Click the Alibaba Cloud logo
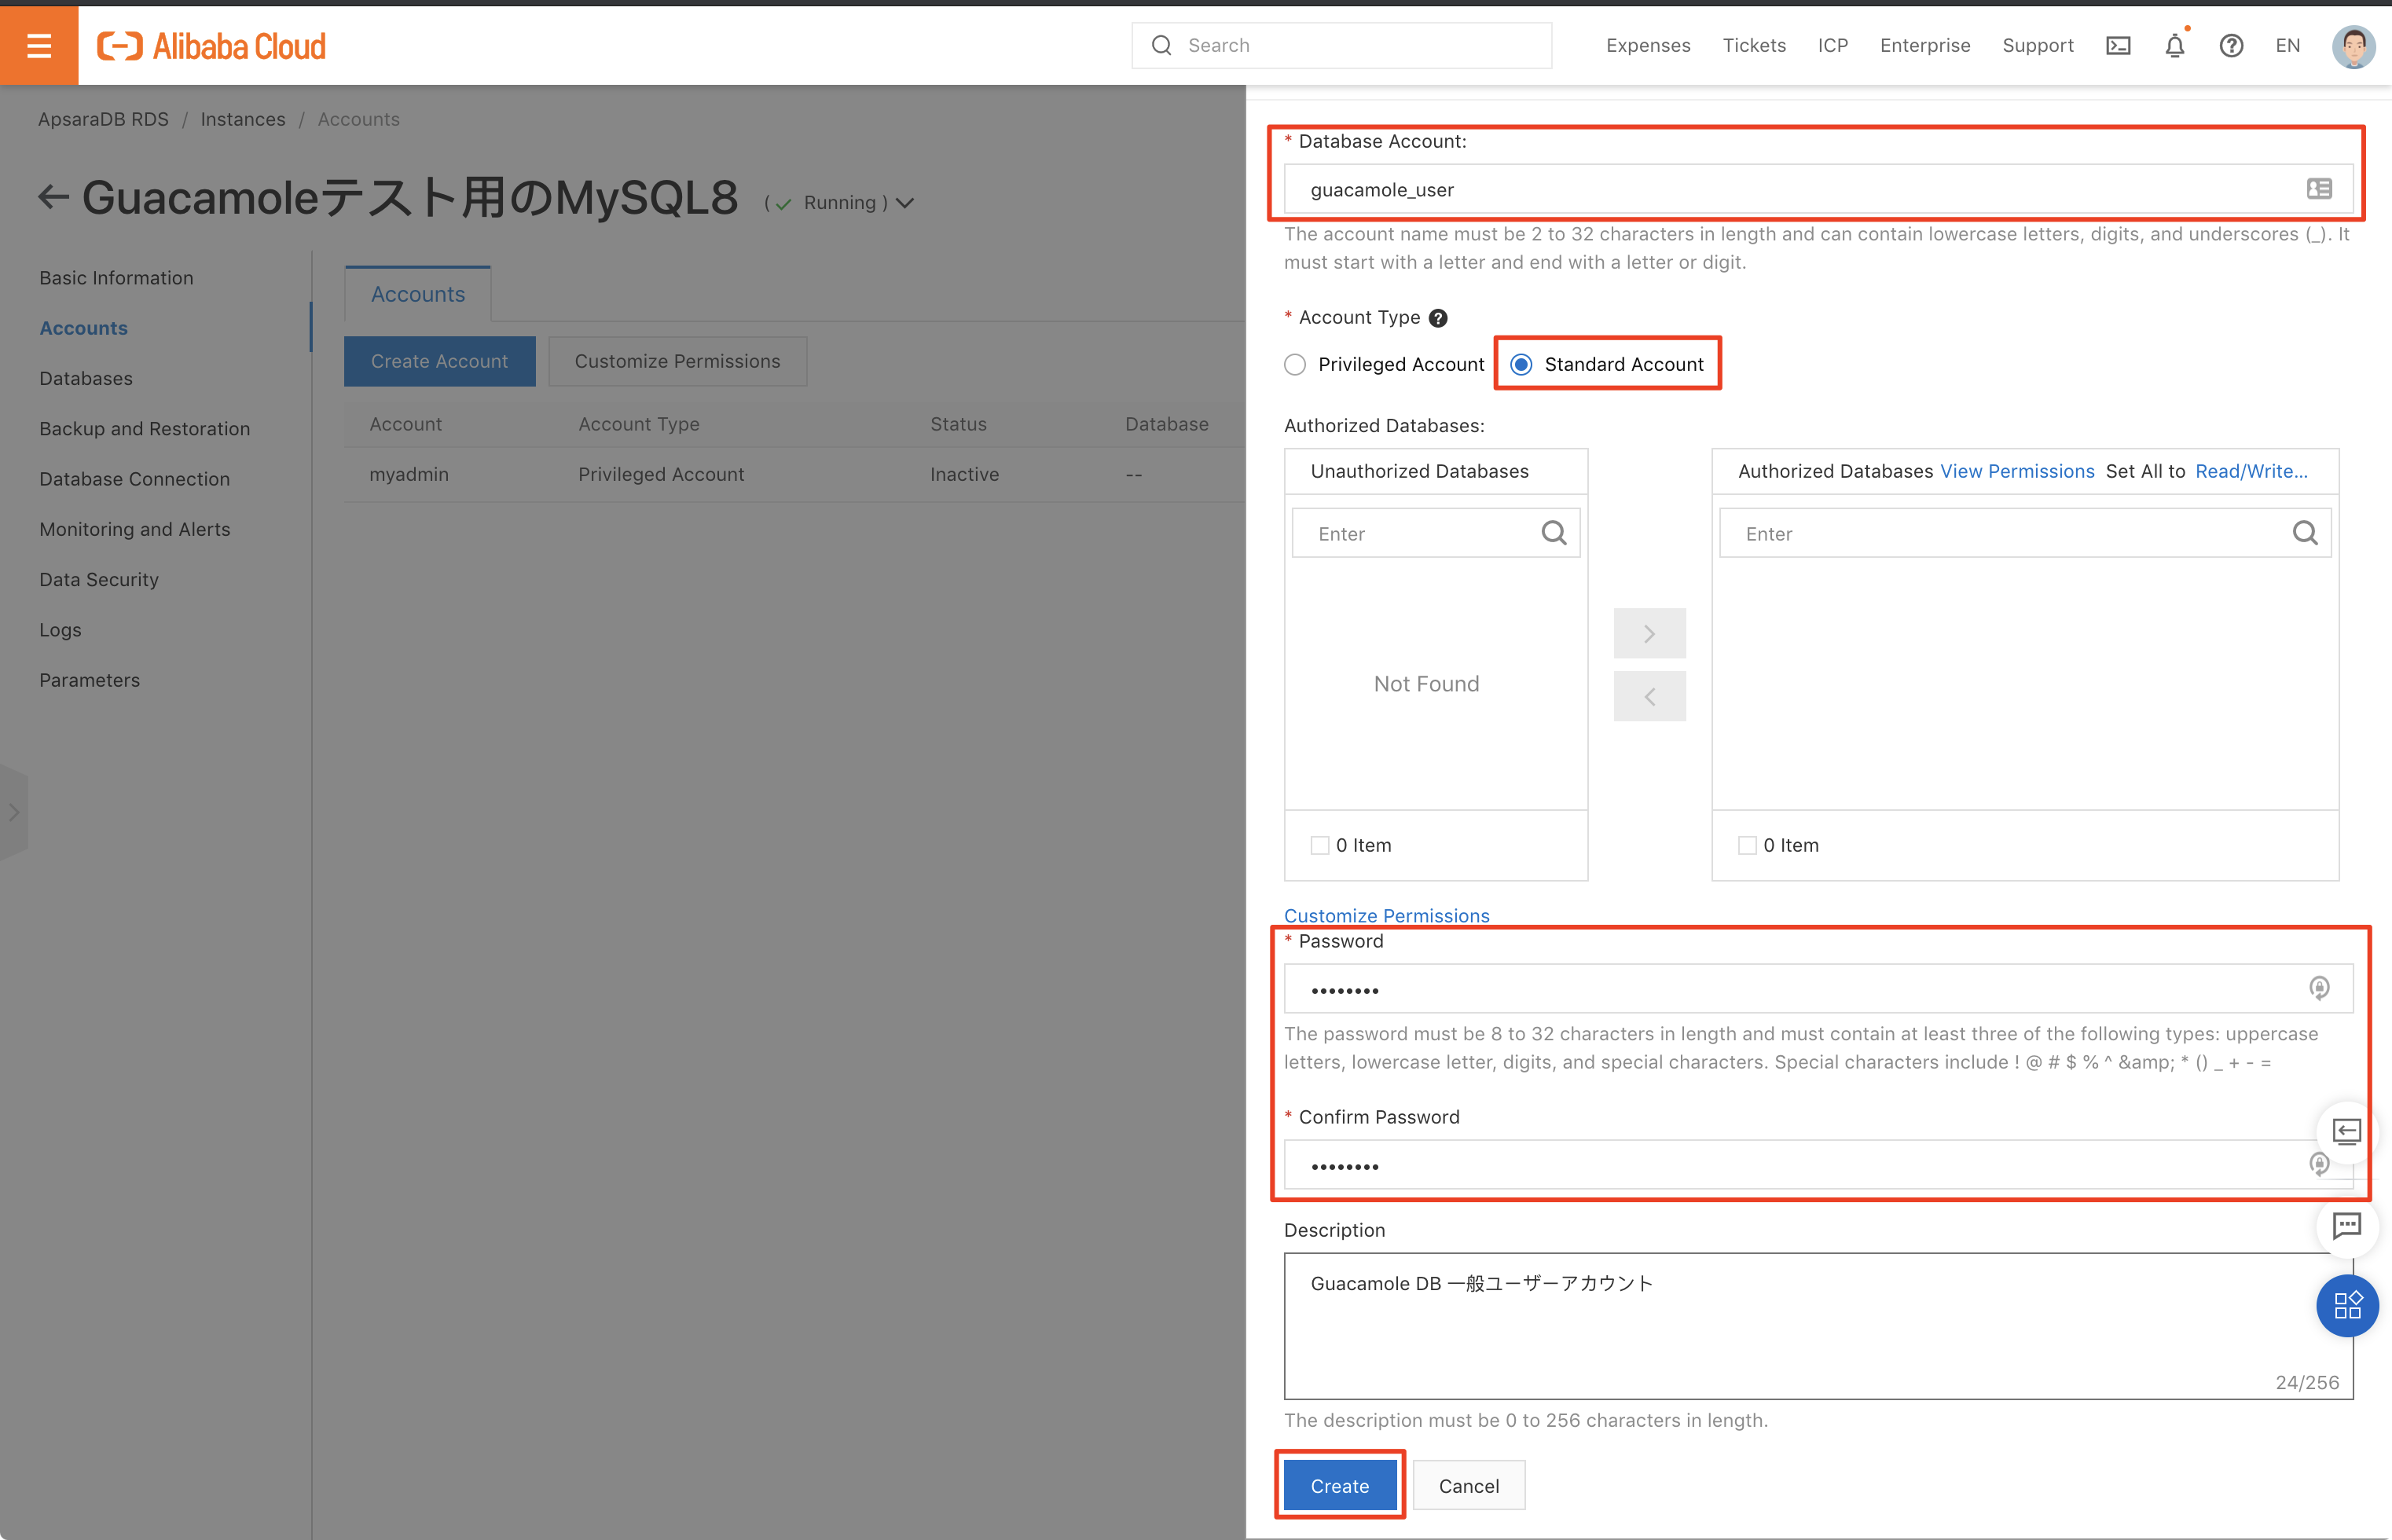This screenshot has height=1540, width=2392. 211,46
